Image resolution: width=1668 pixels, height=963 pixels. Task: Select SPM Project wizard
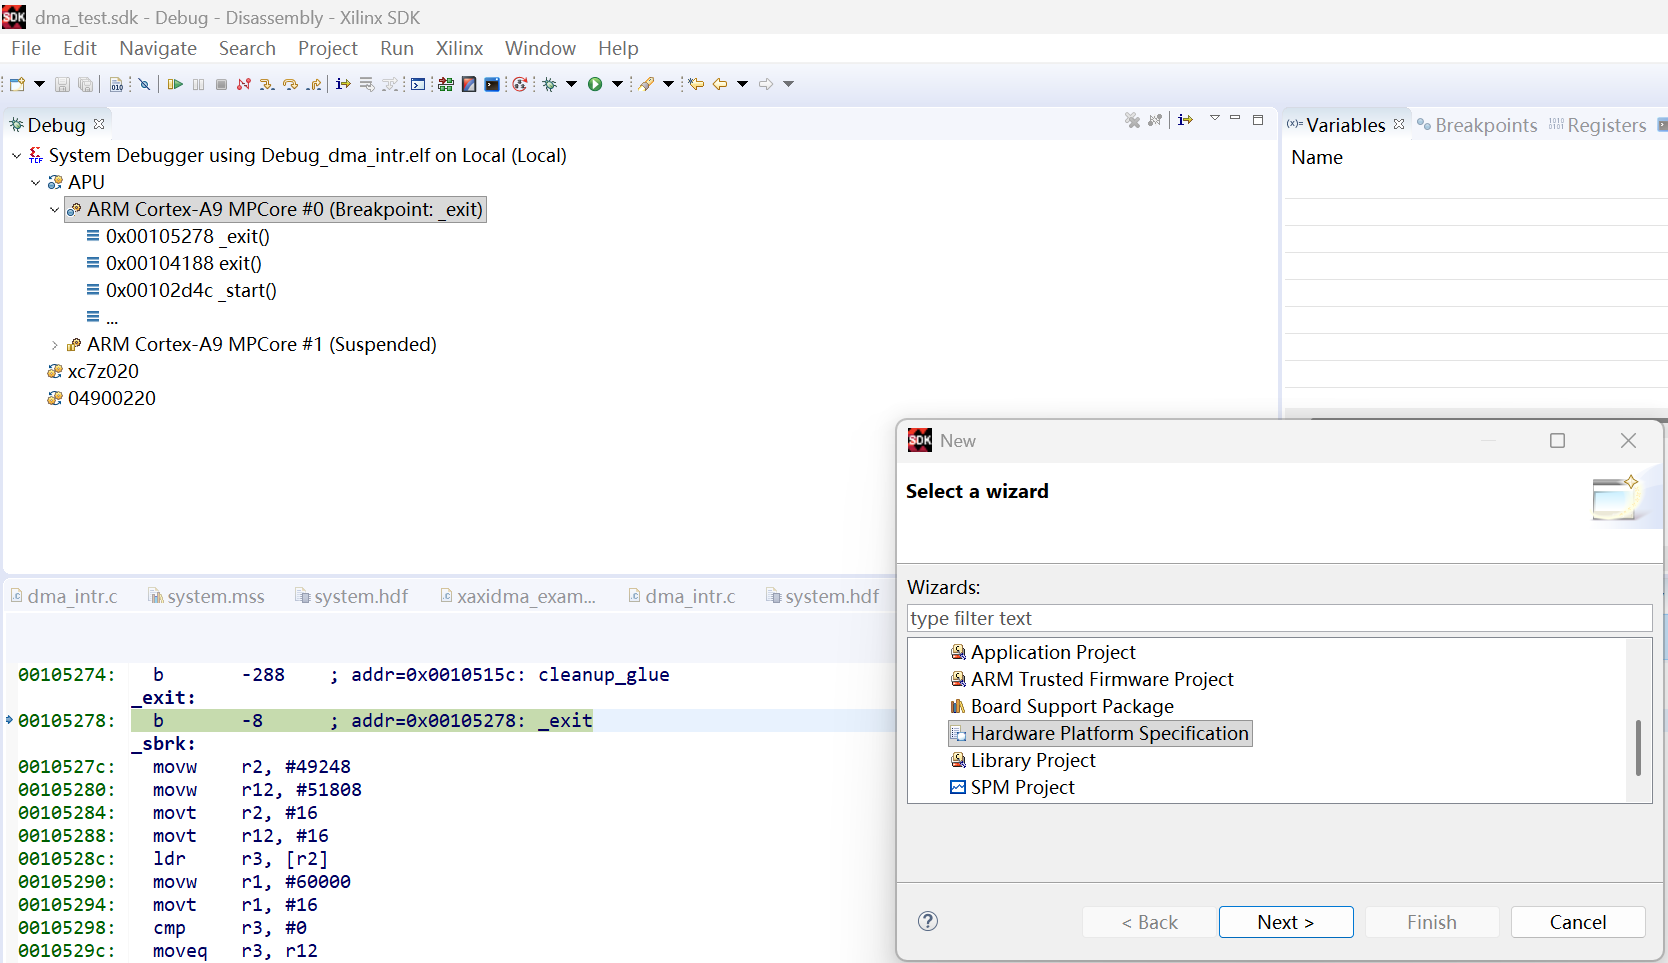point(1022,787)
